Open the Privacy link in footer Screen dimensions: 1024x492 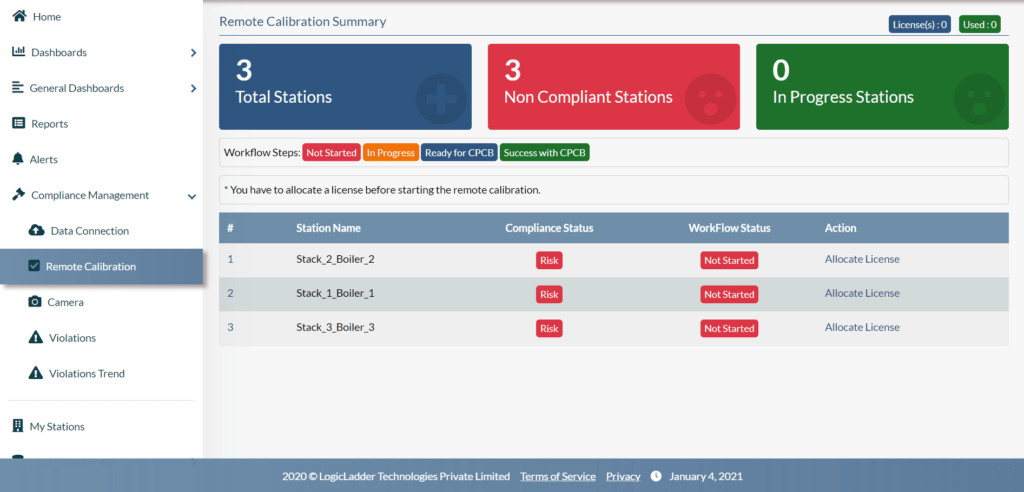623,476
